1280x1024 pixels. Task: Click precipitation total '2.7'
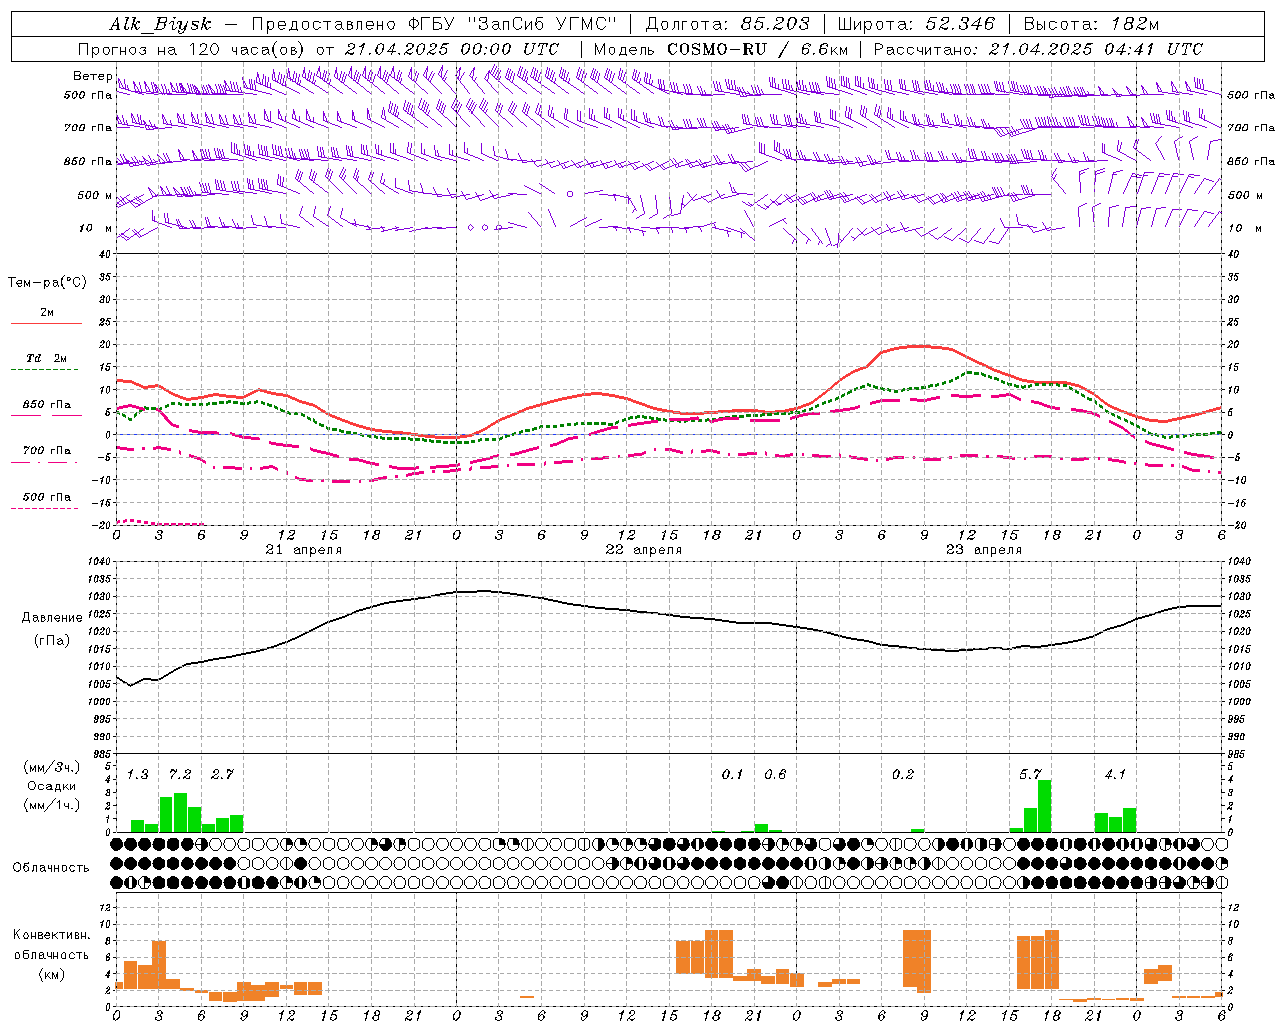222,775
